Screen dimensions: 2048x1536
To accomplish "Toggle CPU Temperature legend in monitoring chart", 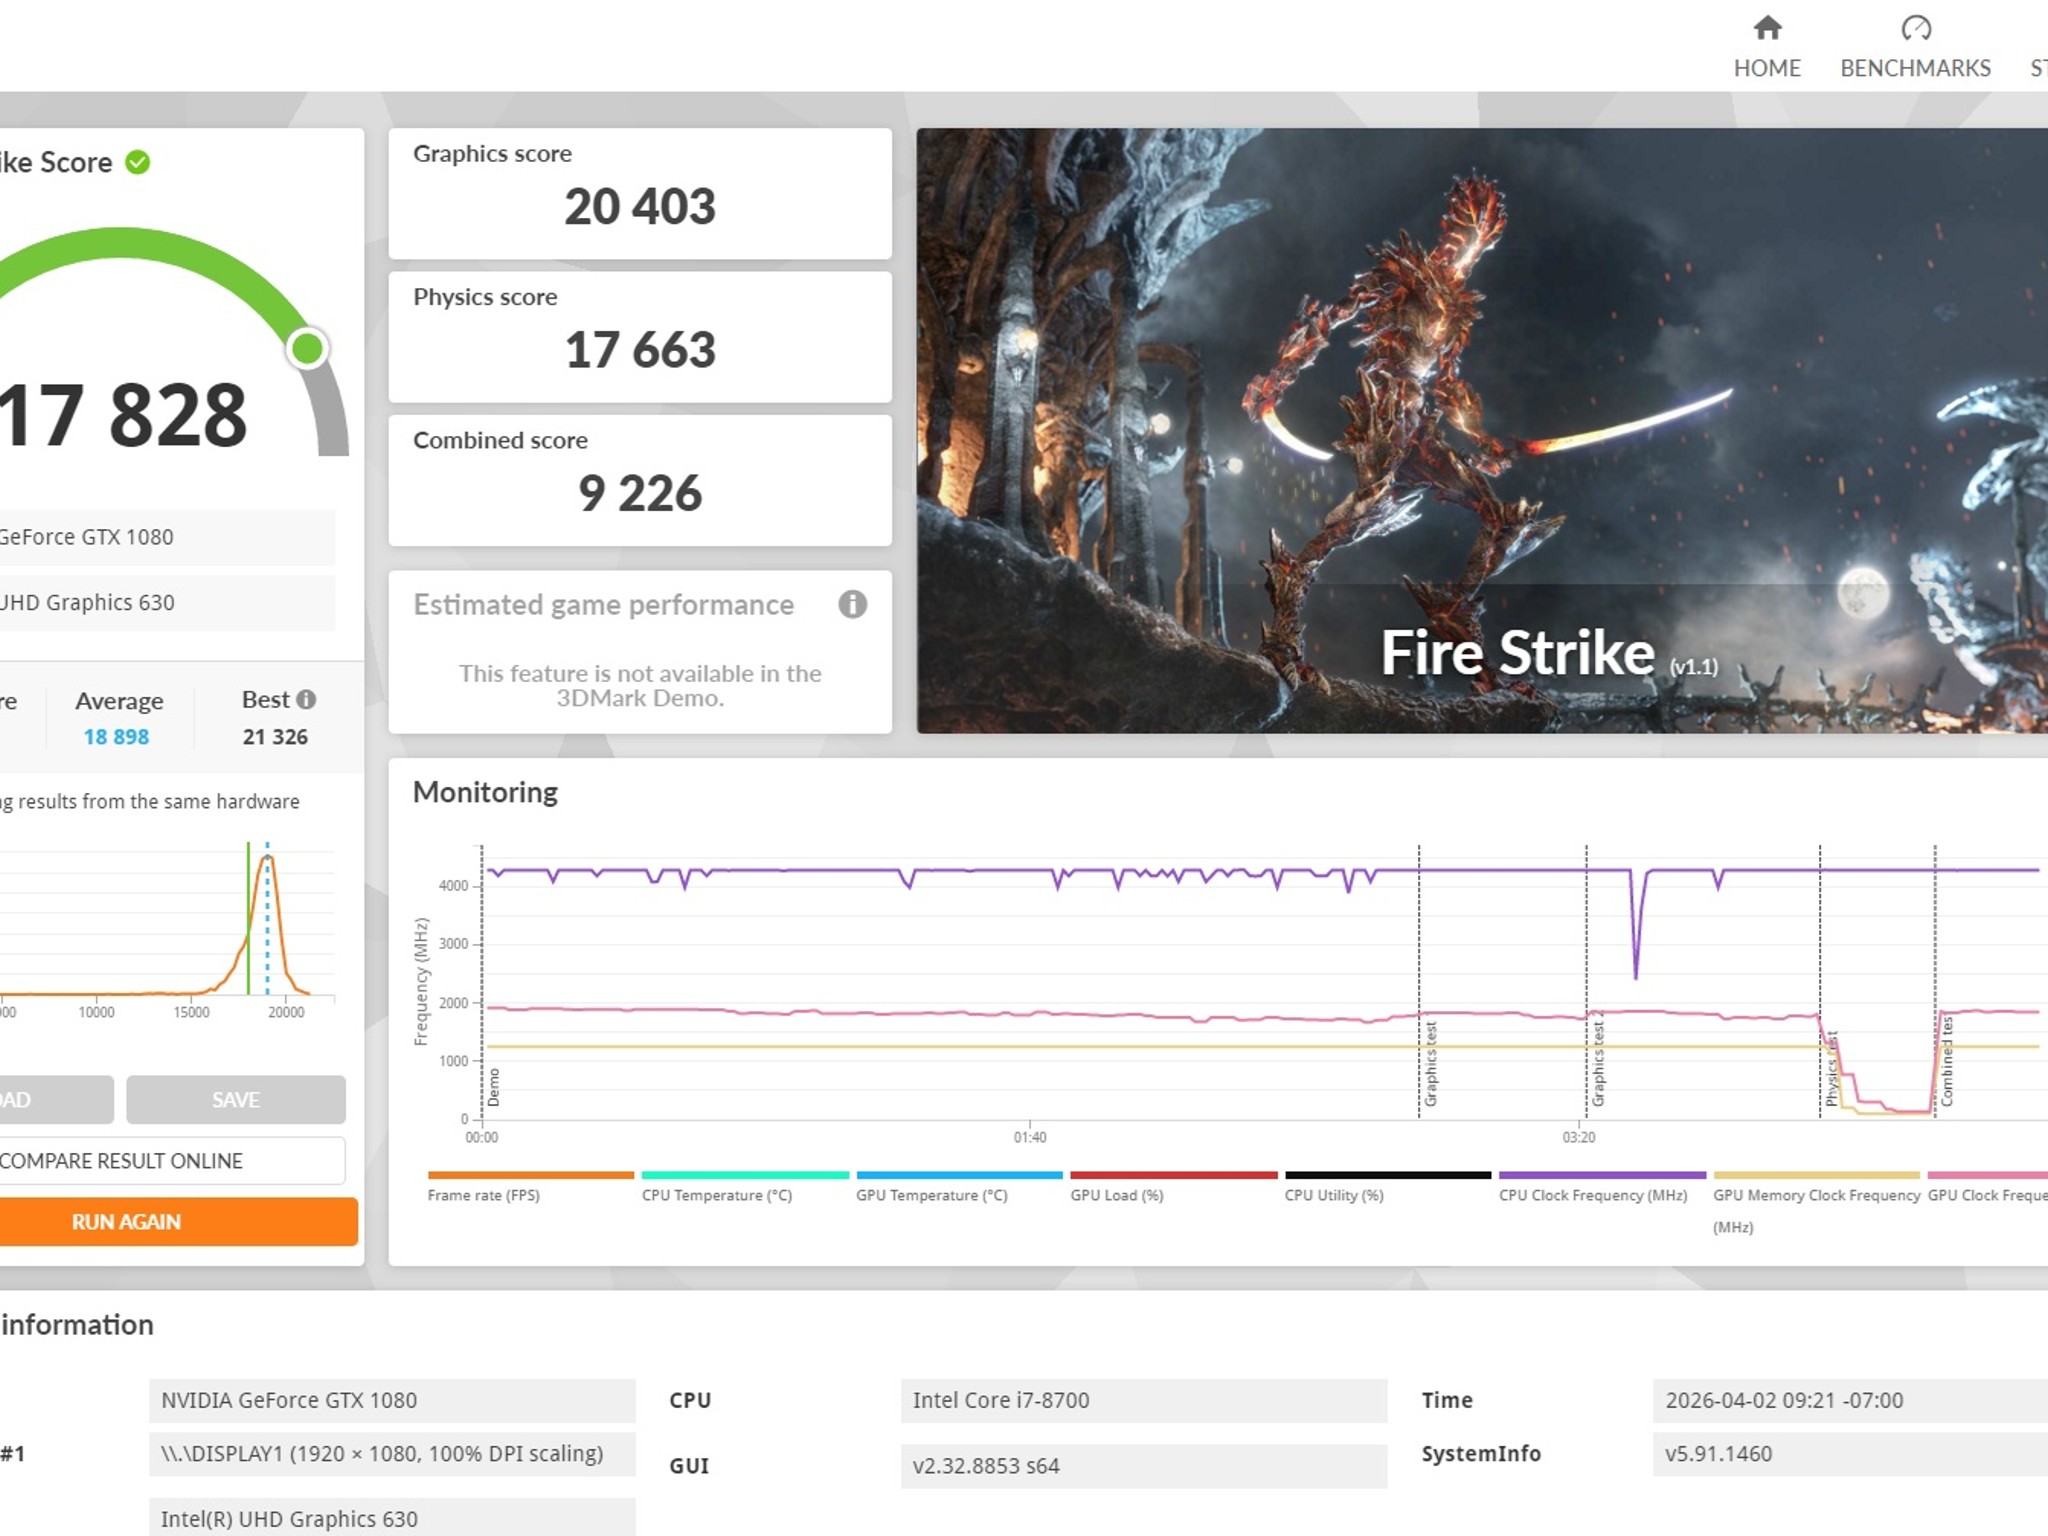I will 745,1187.
